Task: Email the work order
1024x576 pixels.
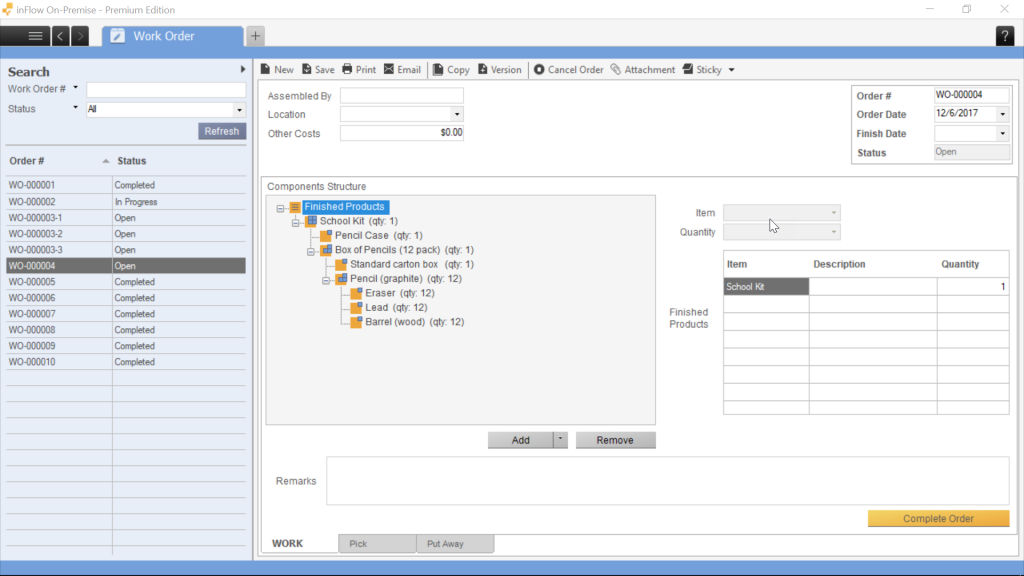Action: pyautogui.click(x=402, y=70)
